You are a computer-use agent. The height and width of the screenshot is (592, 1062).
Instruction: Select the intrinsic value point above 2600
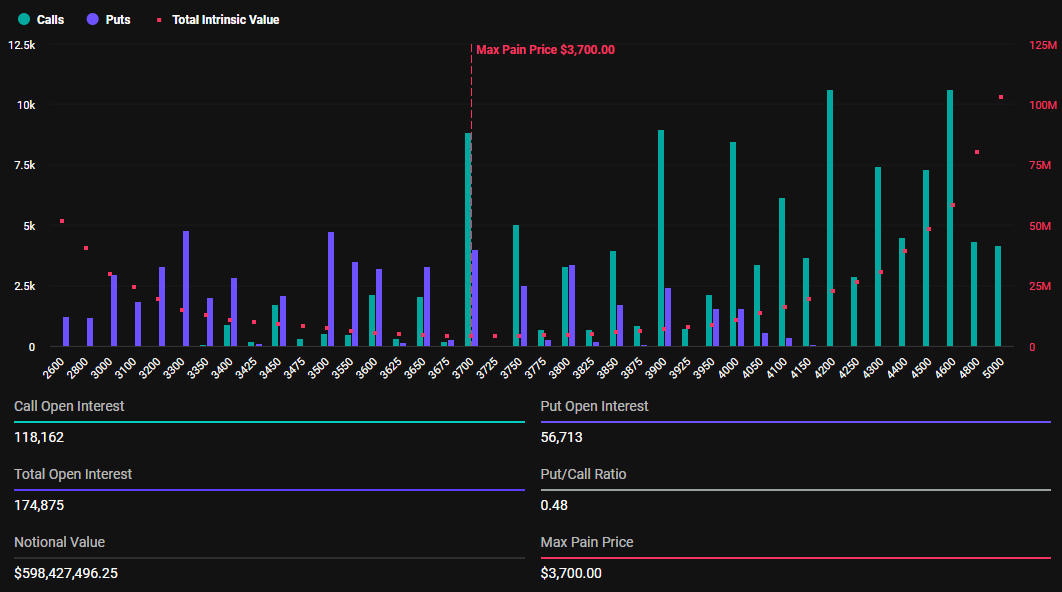(62, 221)
